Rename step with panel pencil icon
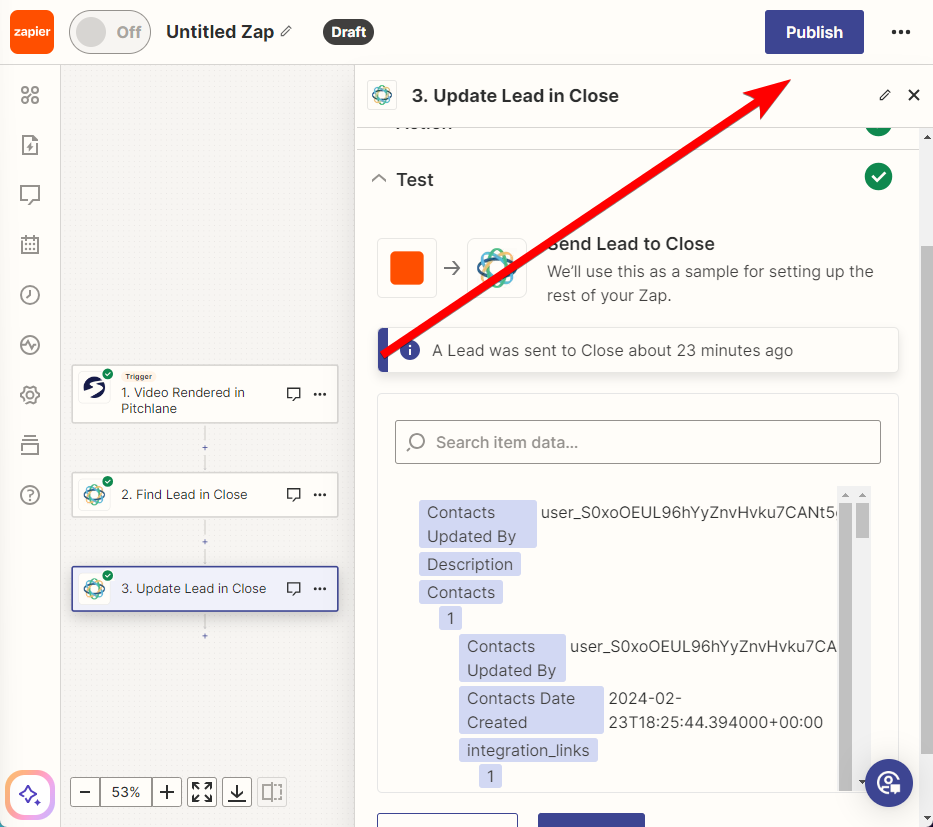Screen dimensions: 933x827 pyautogui.click(x=885, y=95)
